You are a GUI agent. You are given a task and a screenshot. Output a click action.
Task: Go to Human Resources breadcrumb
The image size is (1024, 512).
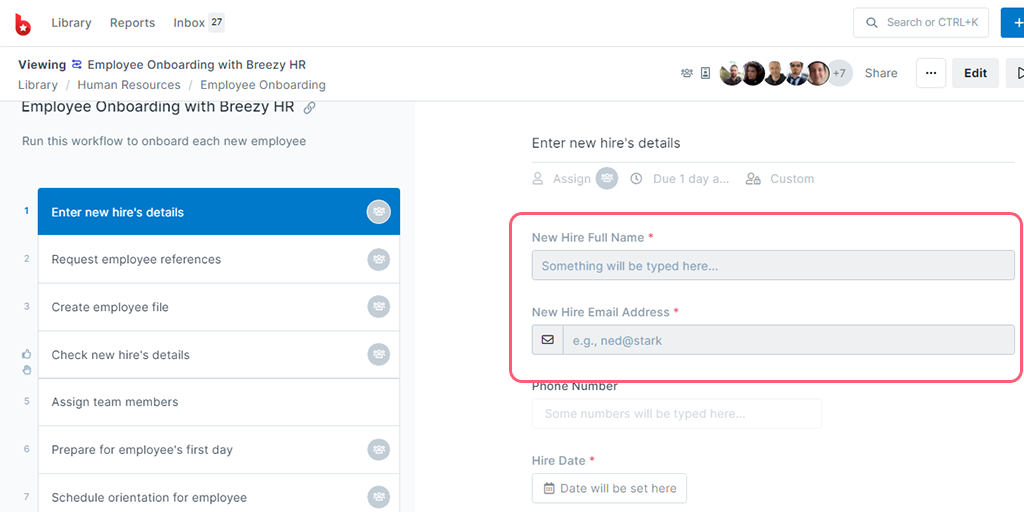point(129,85)
